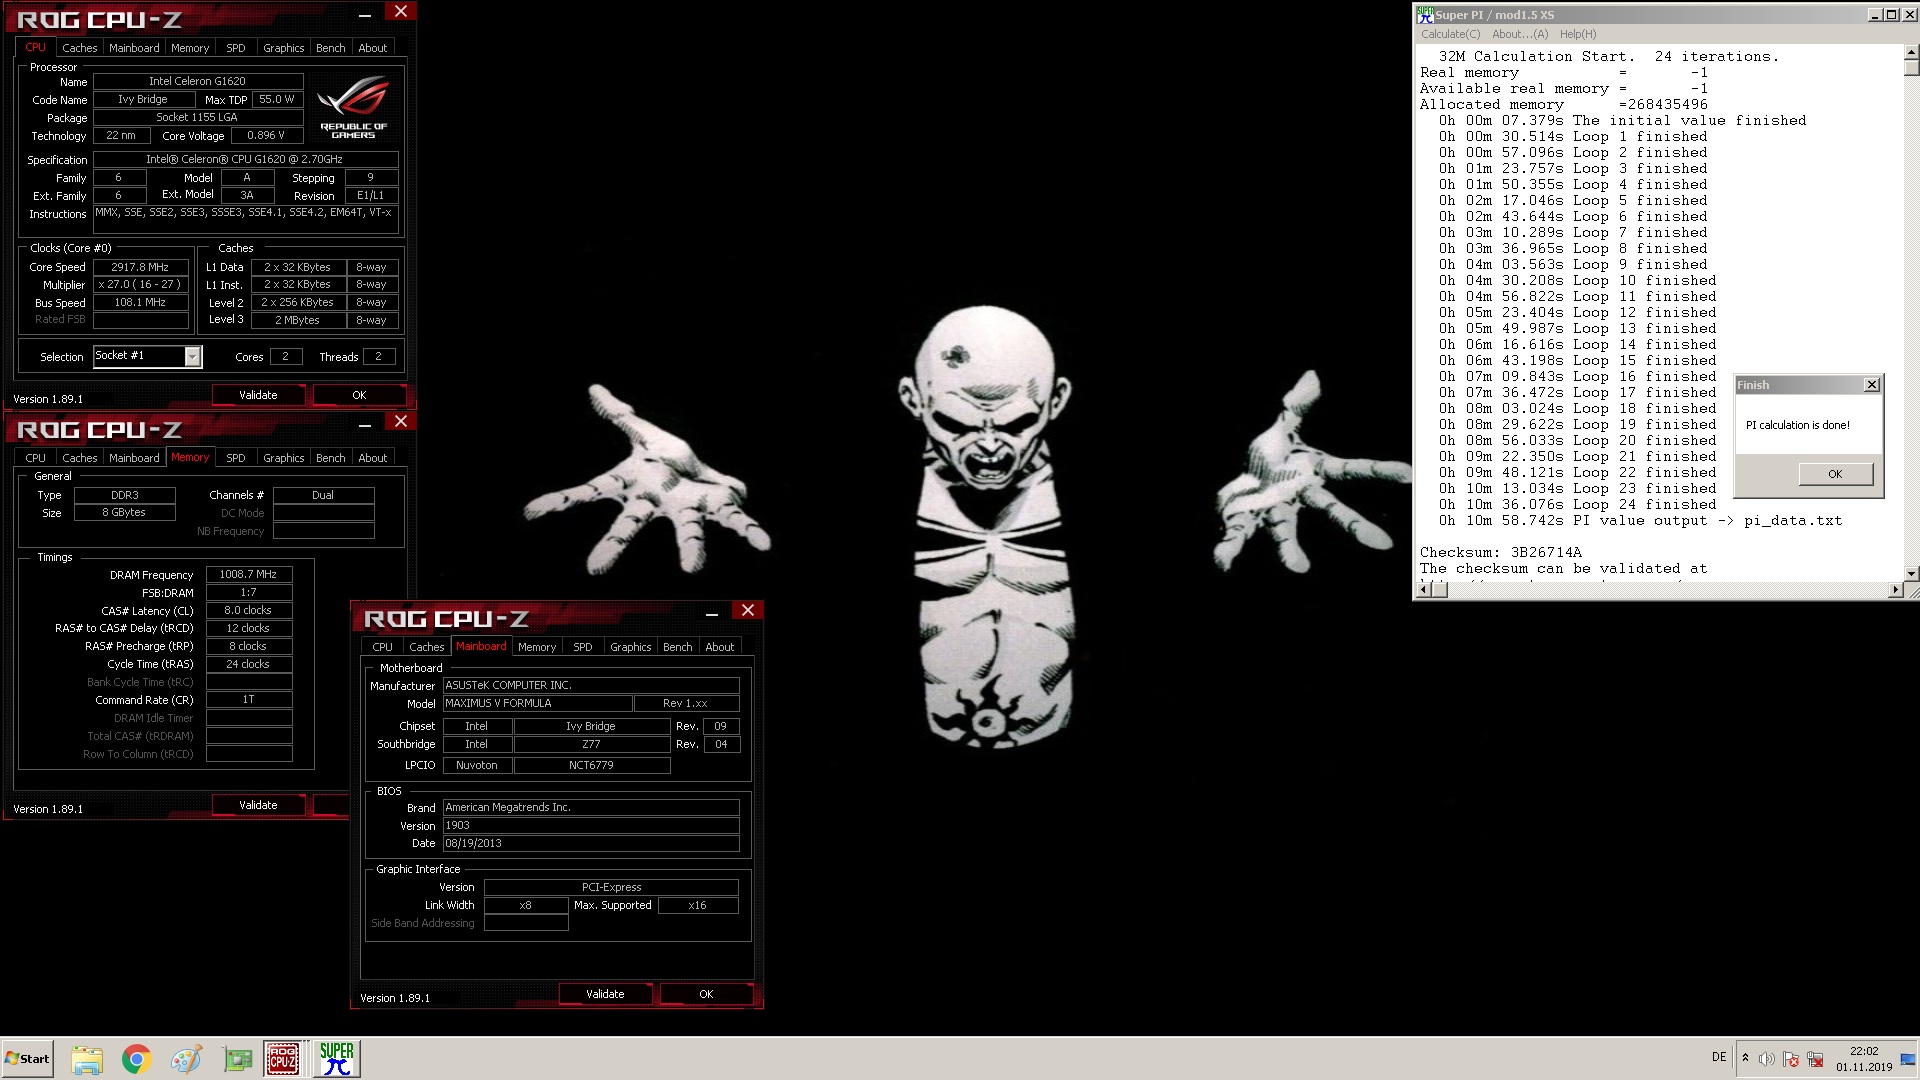This screenshot has width=1920, height=1080.
Task: Open About tab in top CPU-Z window
Action: [x=372, y=48]
